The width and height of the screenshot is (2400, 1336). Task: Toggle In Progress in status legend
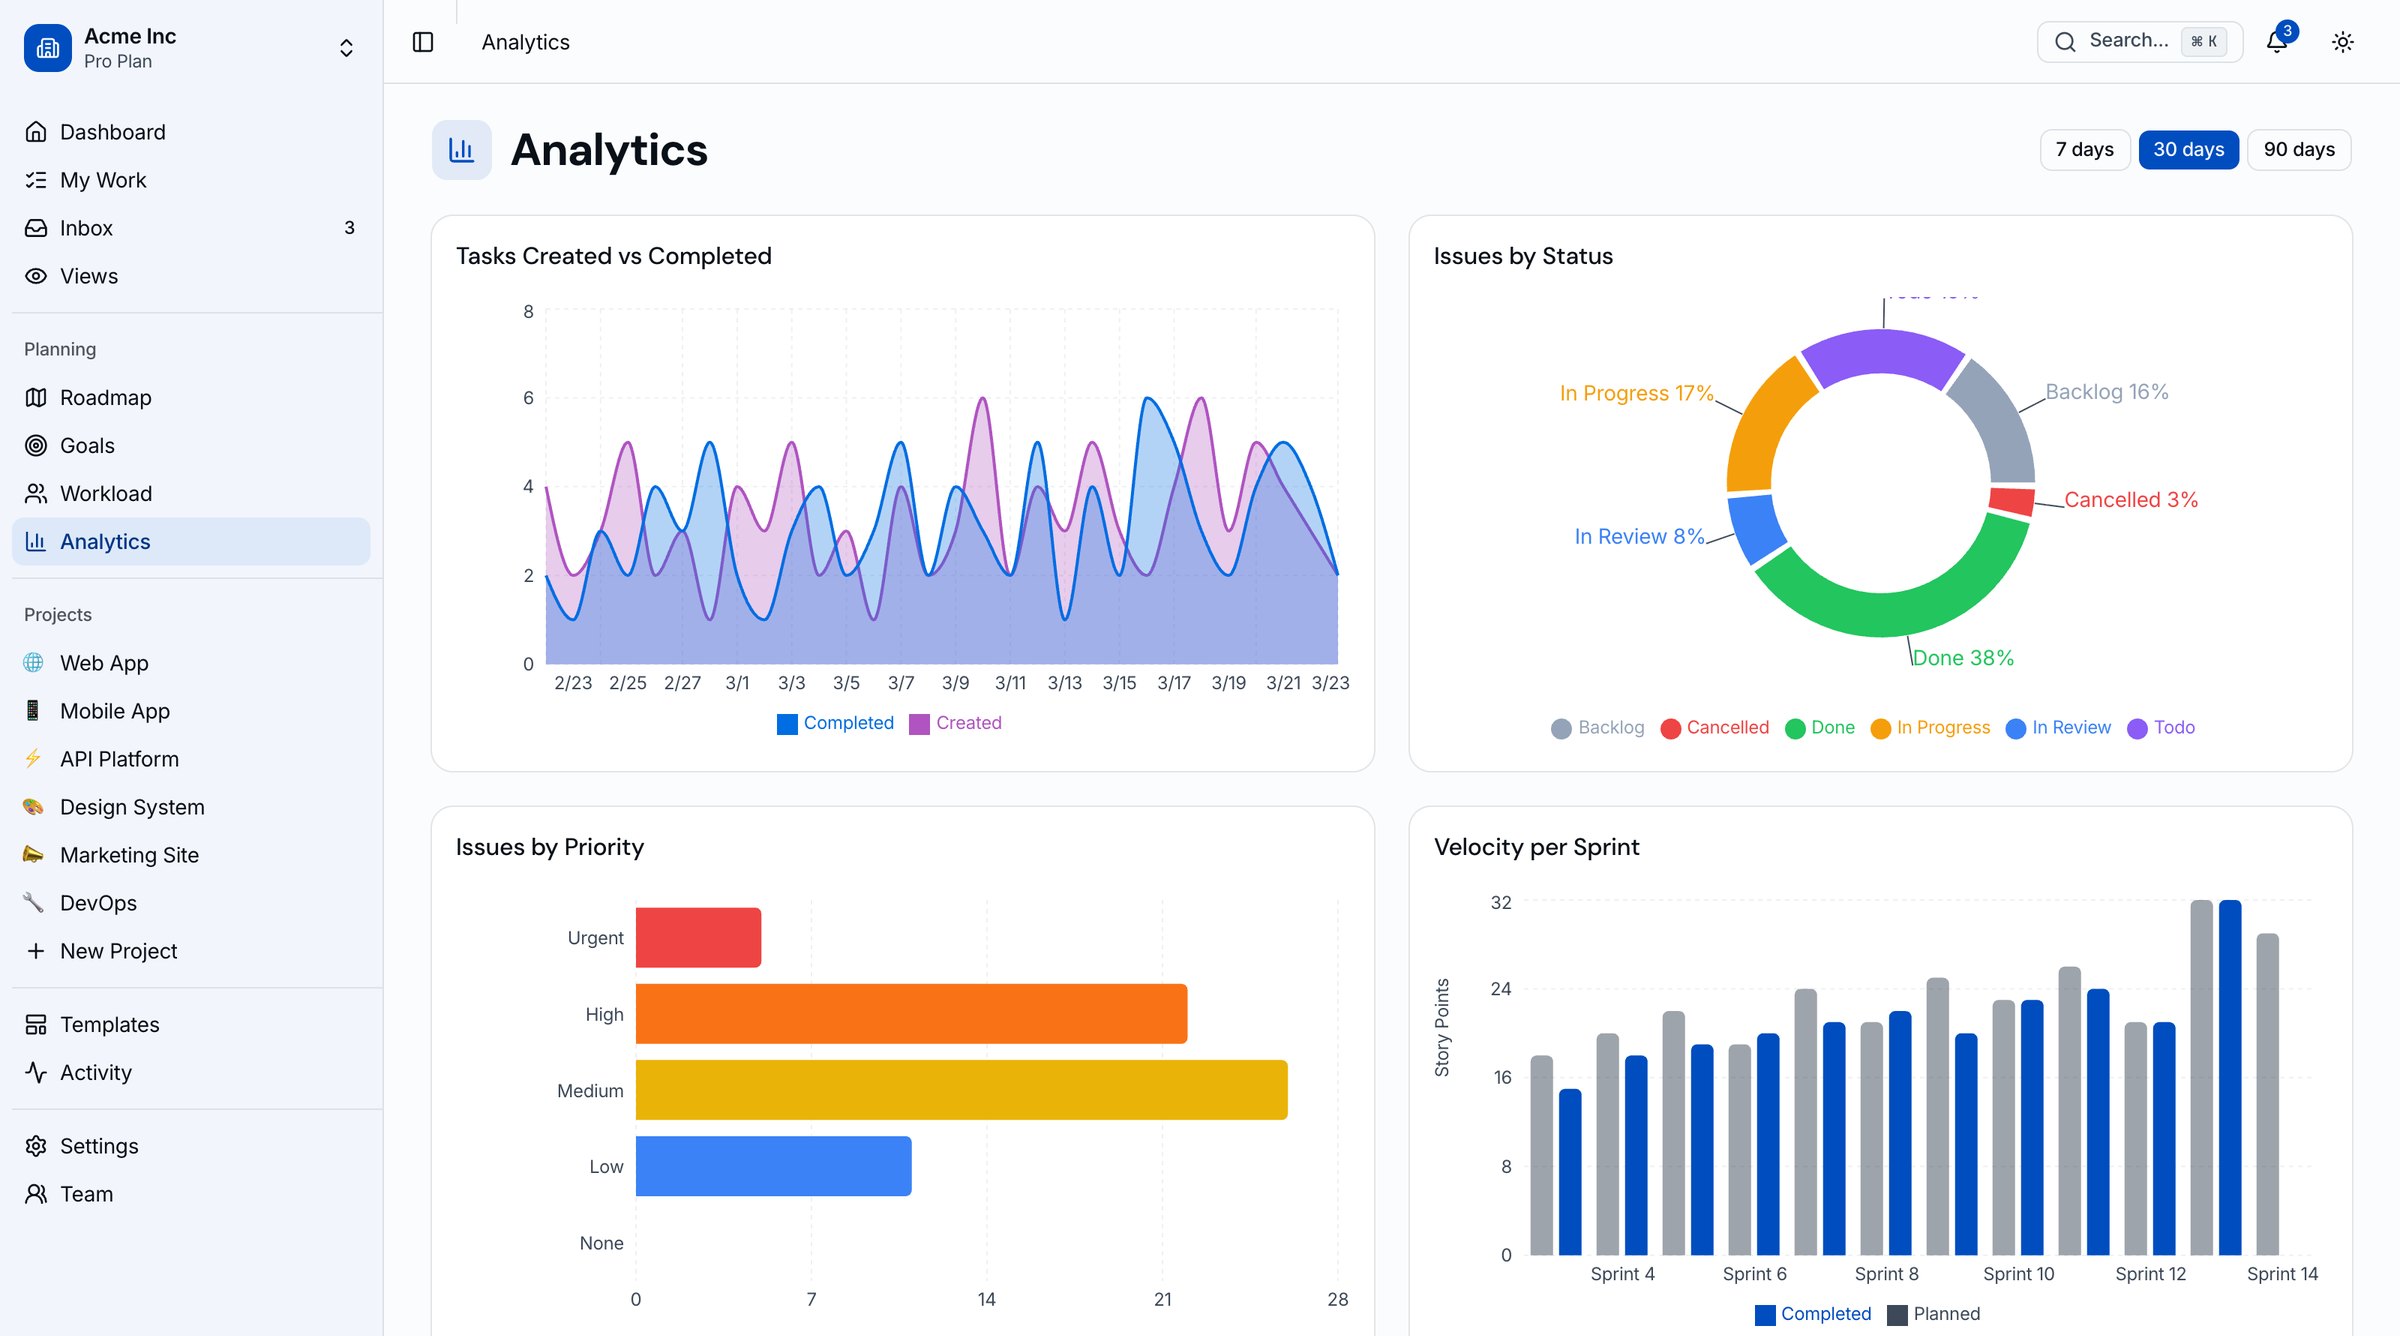click(x=1931, y=728)
